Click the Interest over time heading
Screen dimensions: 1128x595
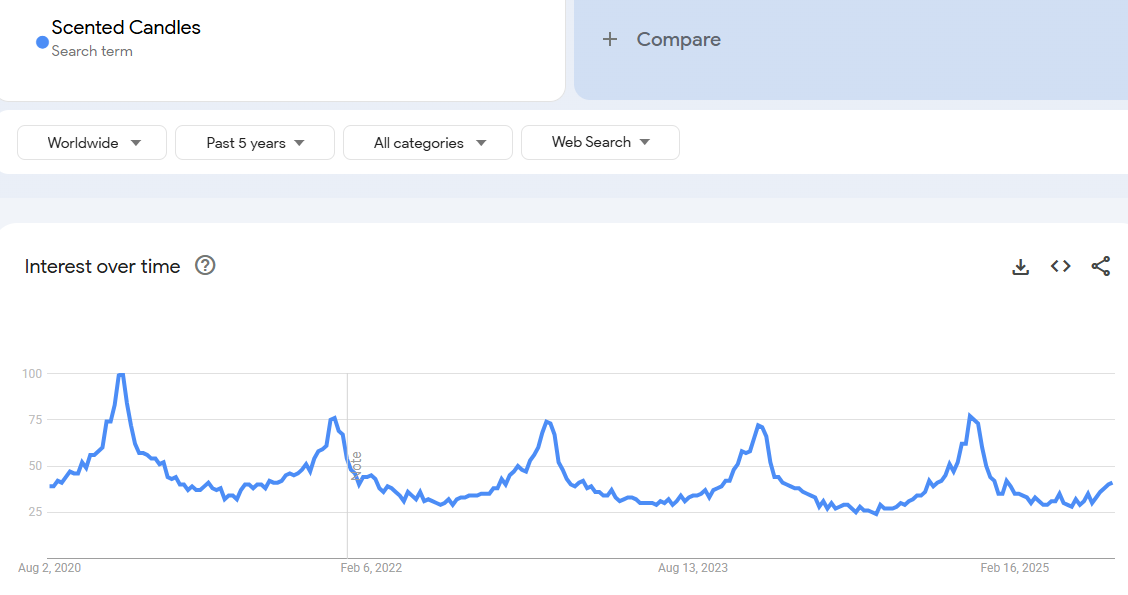pyautogui.click(x=102, y=266)
